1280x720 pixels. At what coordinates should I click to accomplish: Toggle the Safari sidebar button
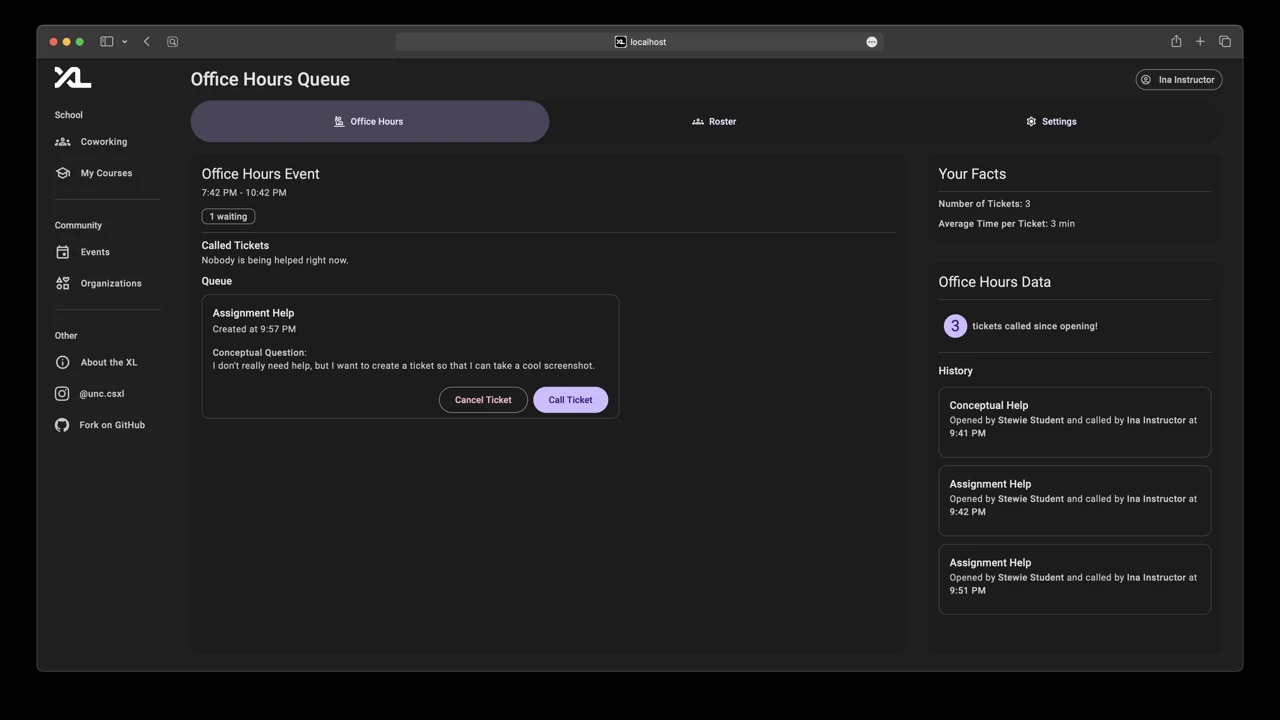tap(106, 42)
